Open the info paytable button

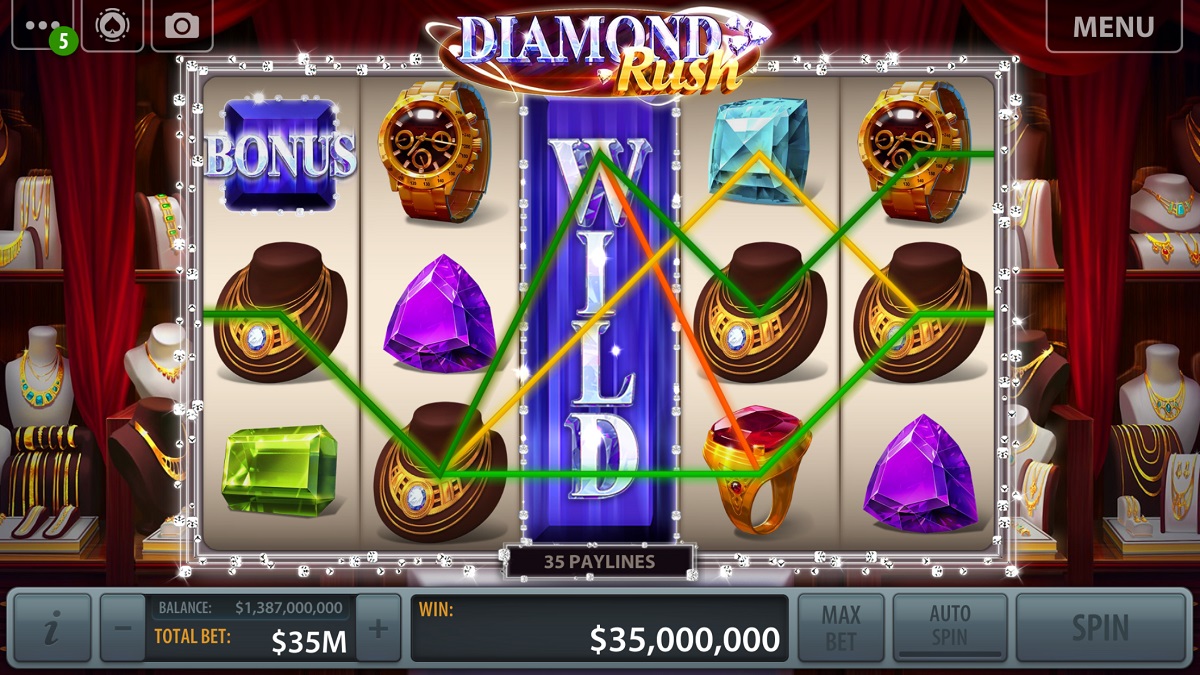(52, 628)
